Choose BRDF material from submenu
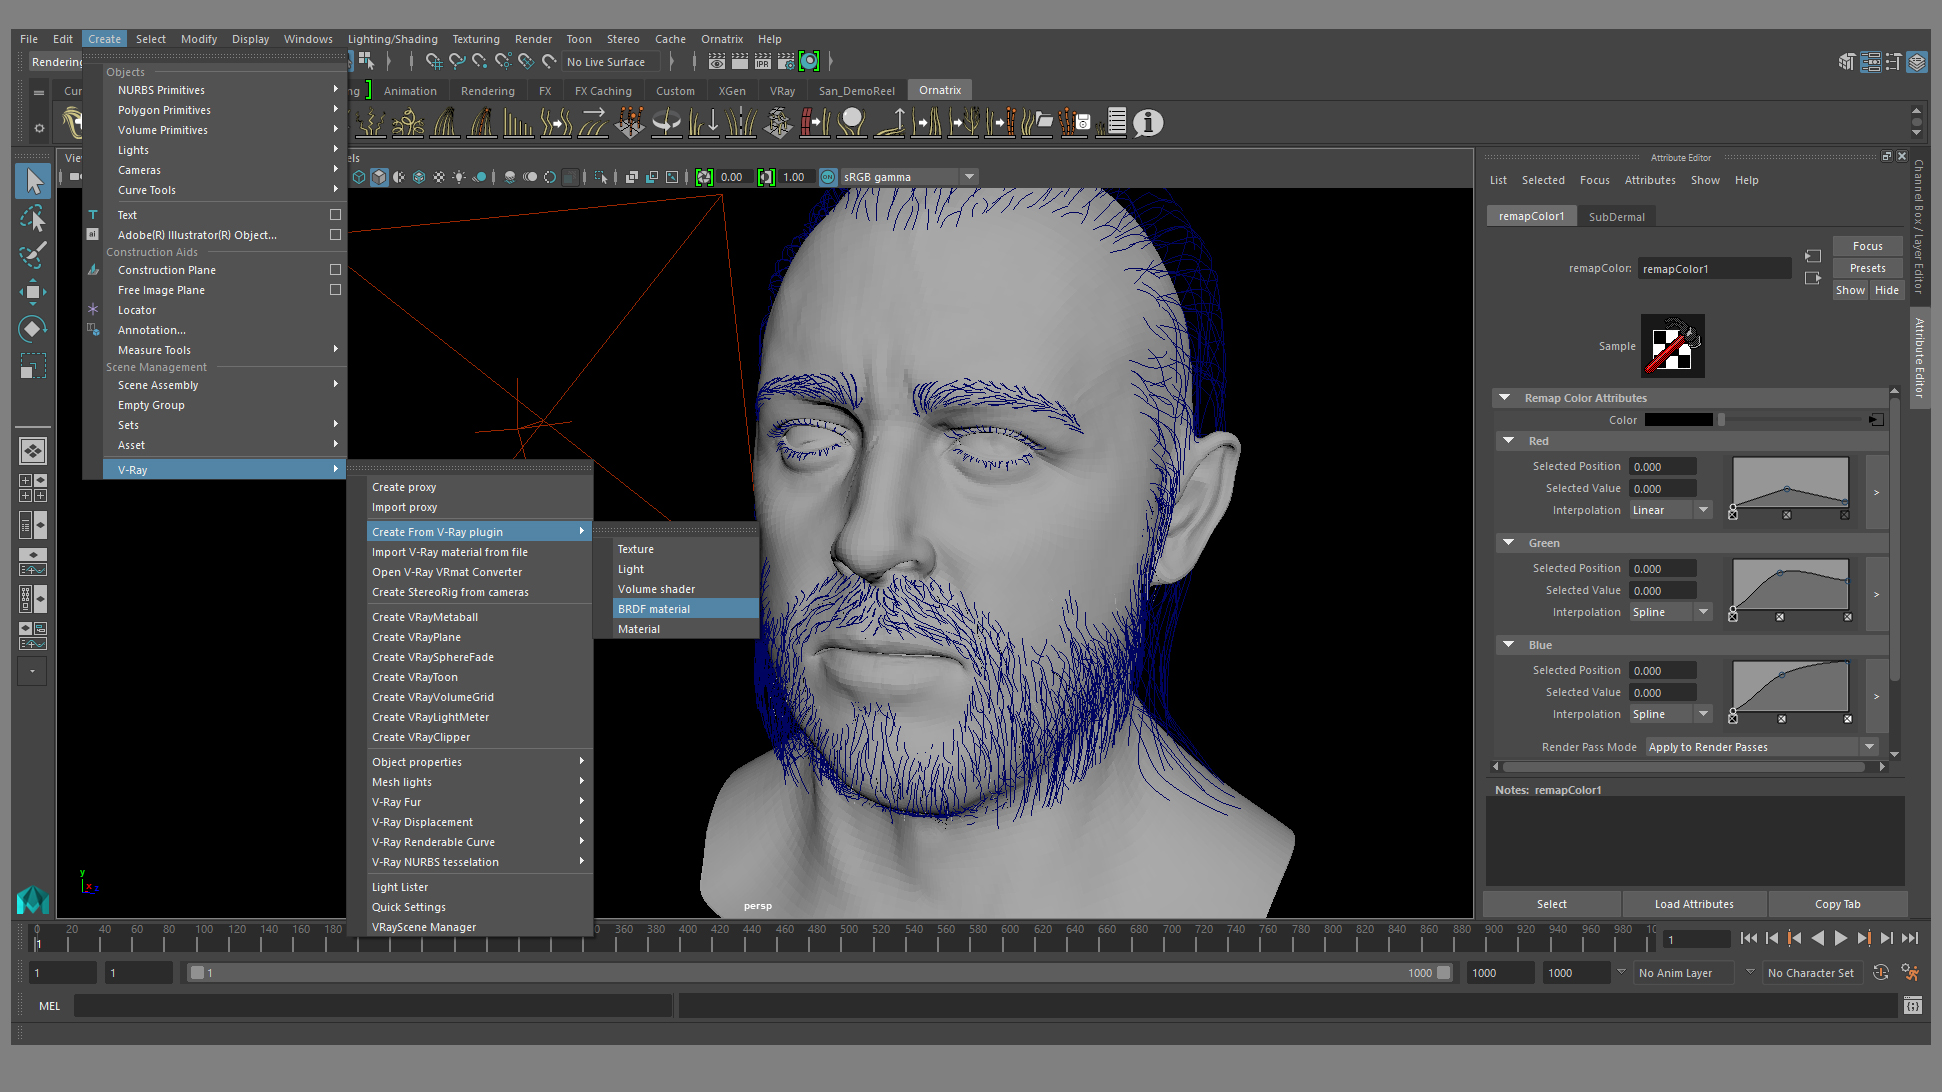 tap(685, 609)
